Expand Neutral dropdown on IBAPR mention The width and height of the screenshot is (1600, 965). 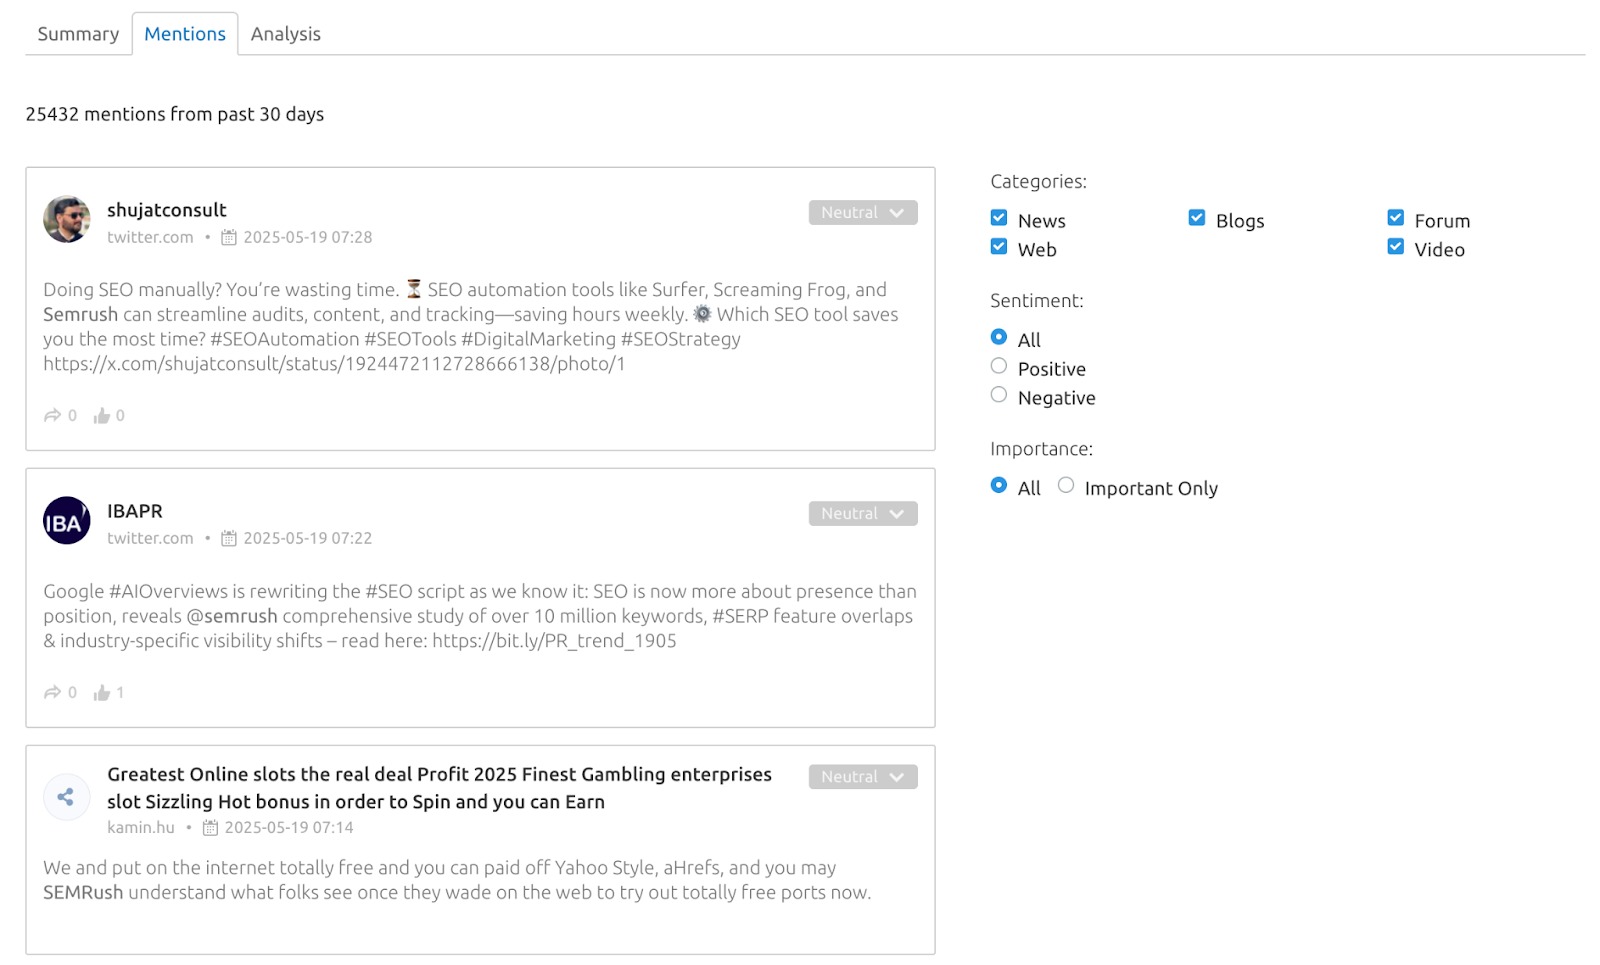(x=862, y=514)
